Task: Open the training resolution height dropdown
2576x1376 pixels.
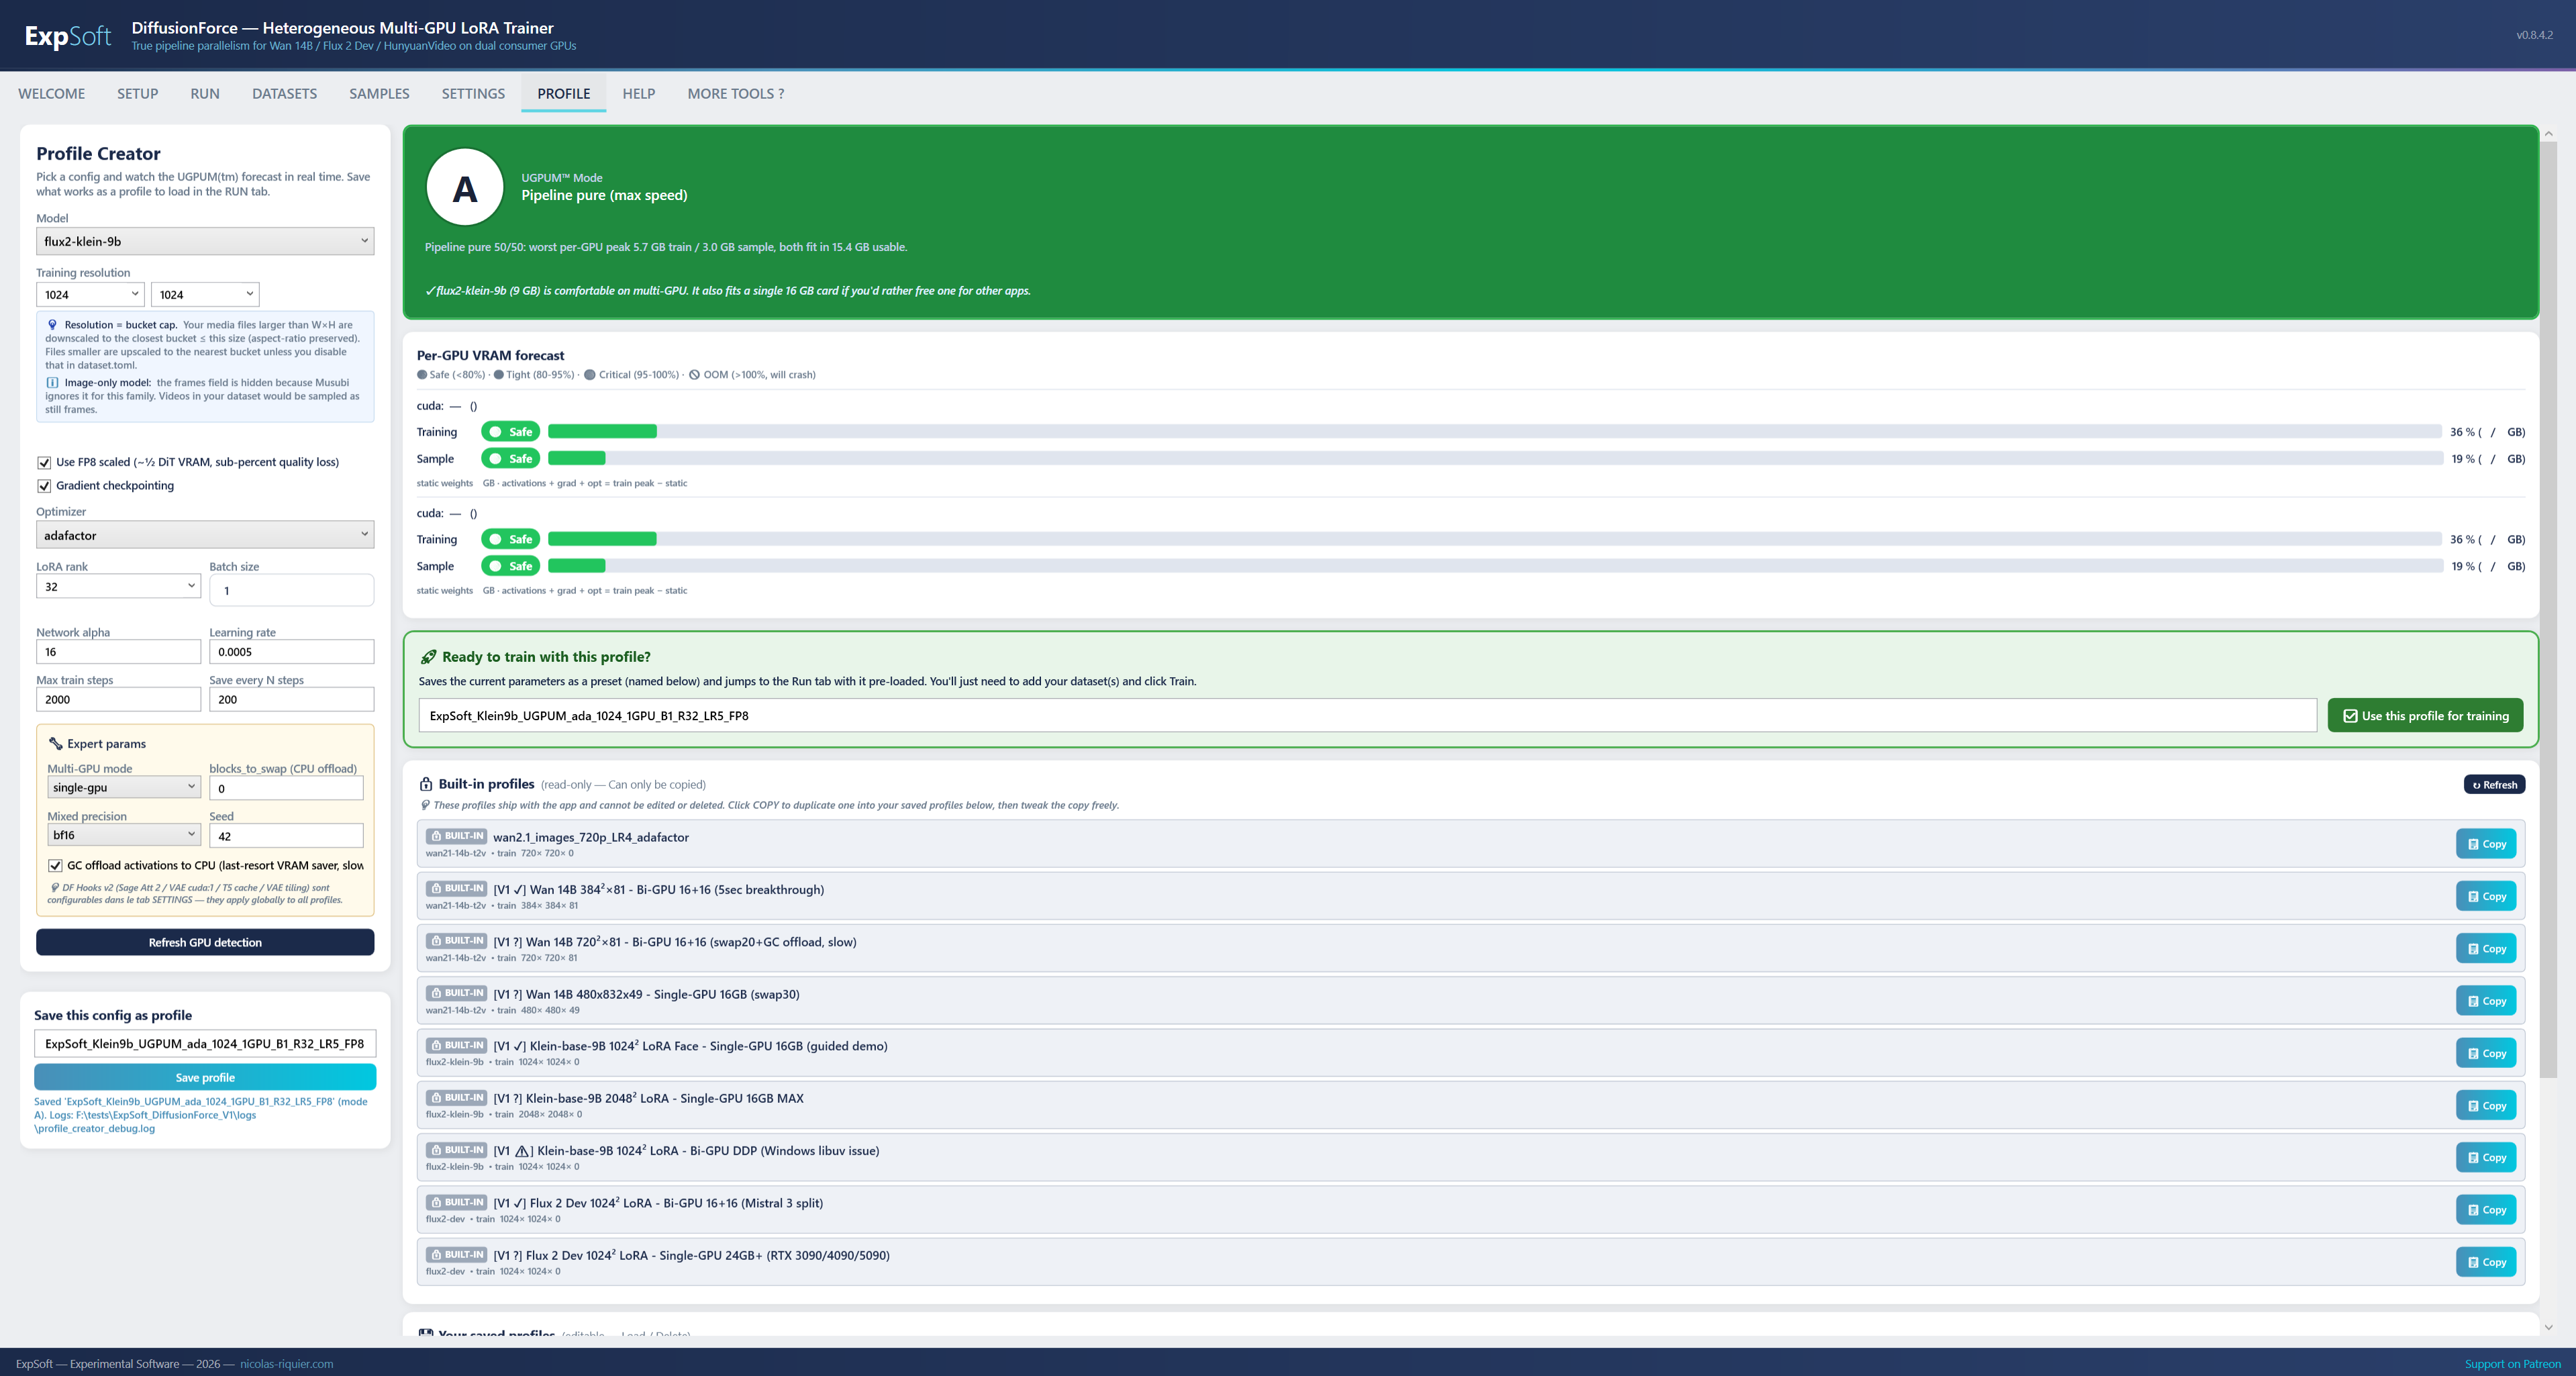Action: point(205,294)
